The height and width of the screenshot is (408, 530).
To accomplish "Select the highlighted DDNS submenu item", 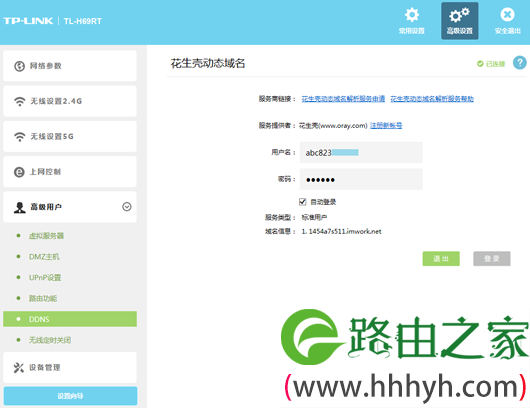I will [x=70, y=319].
